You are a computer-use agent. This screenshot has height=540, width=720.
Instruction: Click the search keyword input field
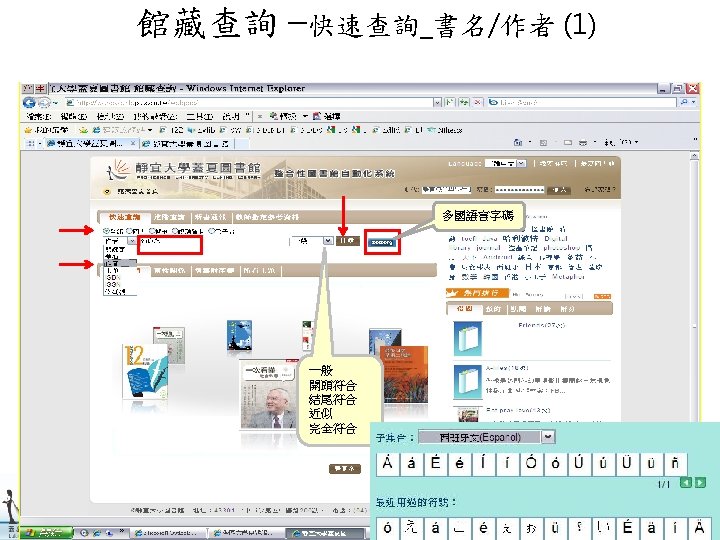[x=170, y=244]
